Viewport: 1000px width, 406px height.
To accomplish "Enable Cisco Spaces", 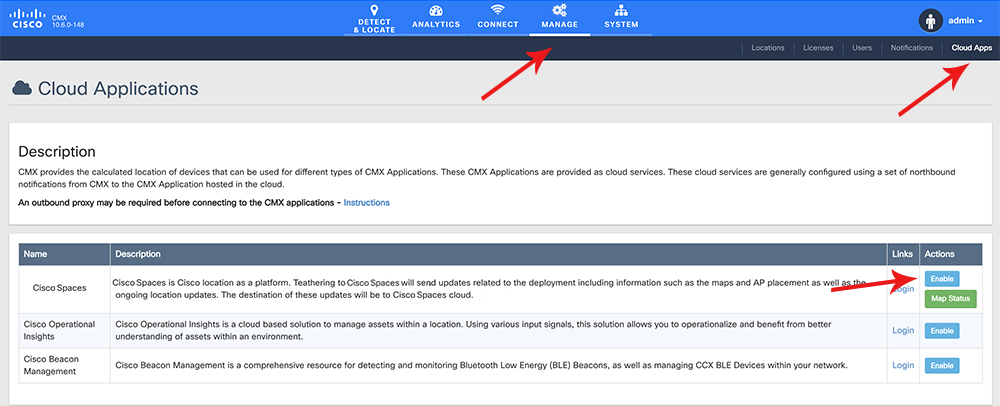I will point(942,279).
